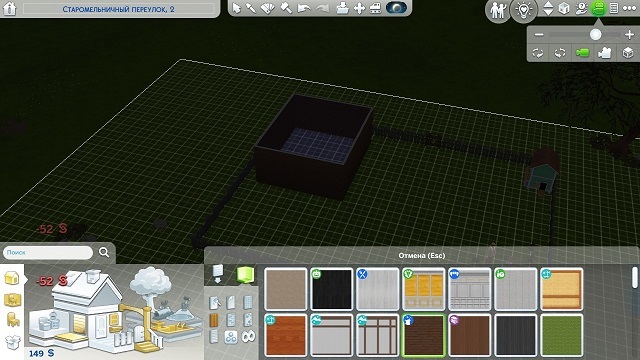Select the arrow pointer tool in top toolbar
Screen dimensions: 640x360
click(x=236, y=8)
